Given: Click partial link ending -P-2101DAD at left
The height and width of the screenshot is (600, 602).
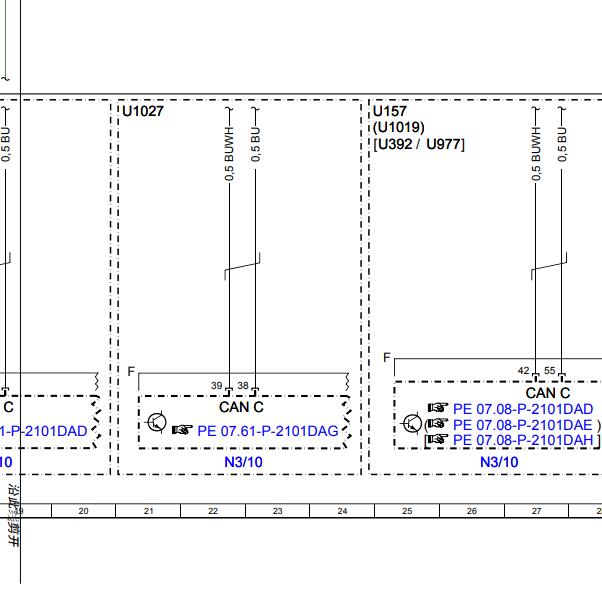Looking at the screenshot, I should [43, 431].
